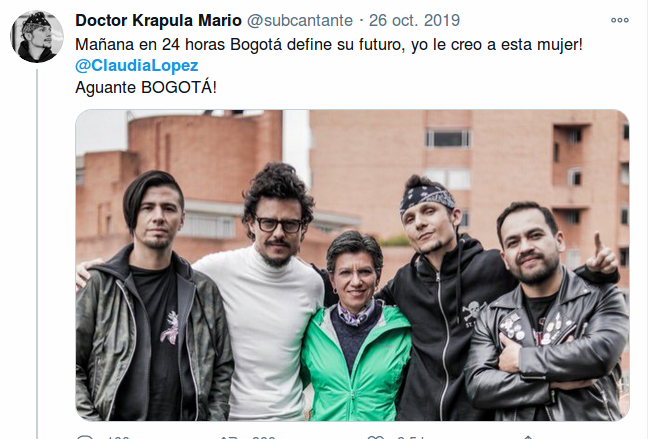654x439 pixels.
Task: Click the share tweet icon
Action: [x=528, y=437]
